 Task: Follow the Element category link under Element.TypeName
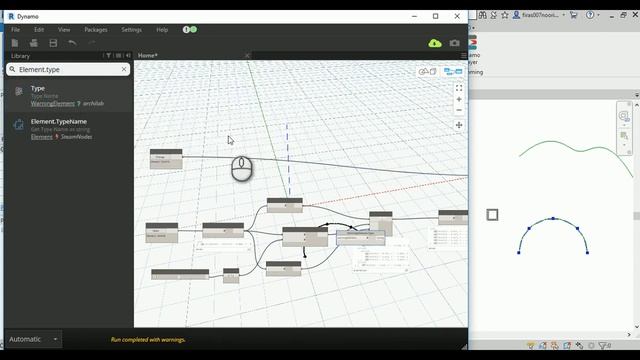[x=42, y=137]
